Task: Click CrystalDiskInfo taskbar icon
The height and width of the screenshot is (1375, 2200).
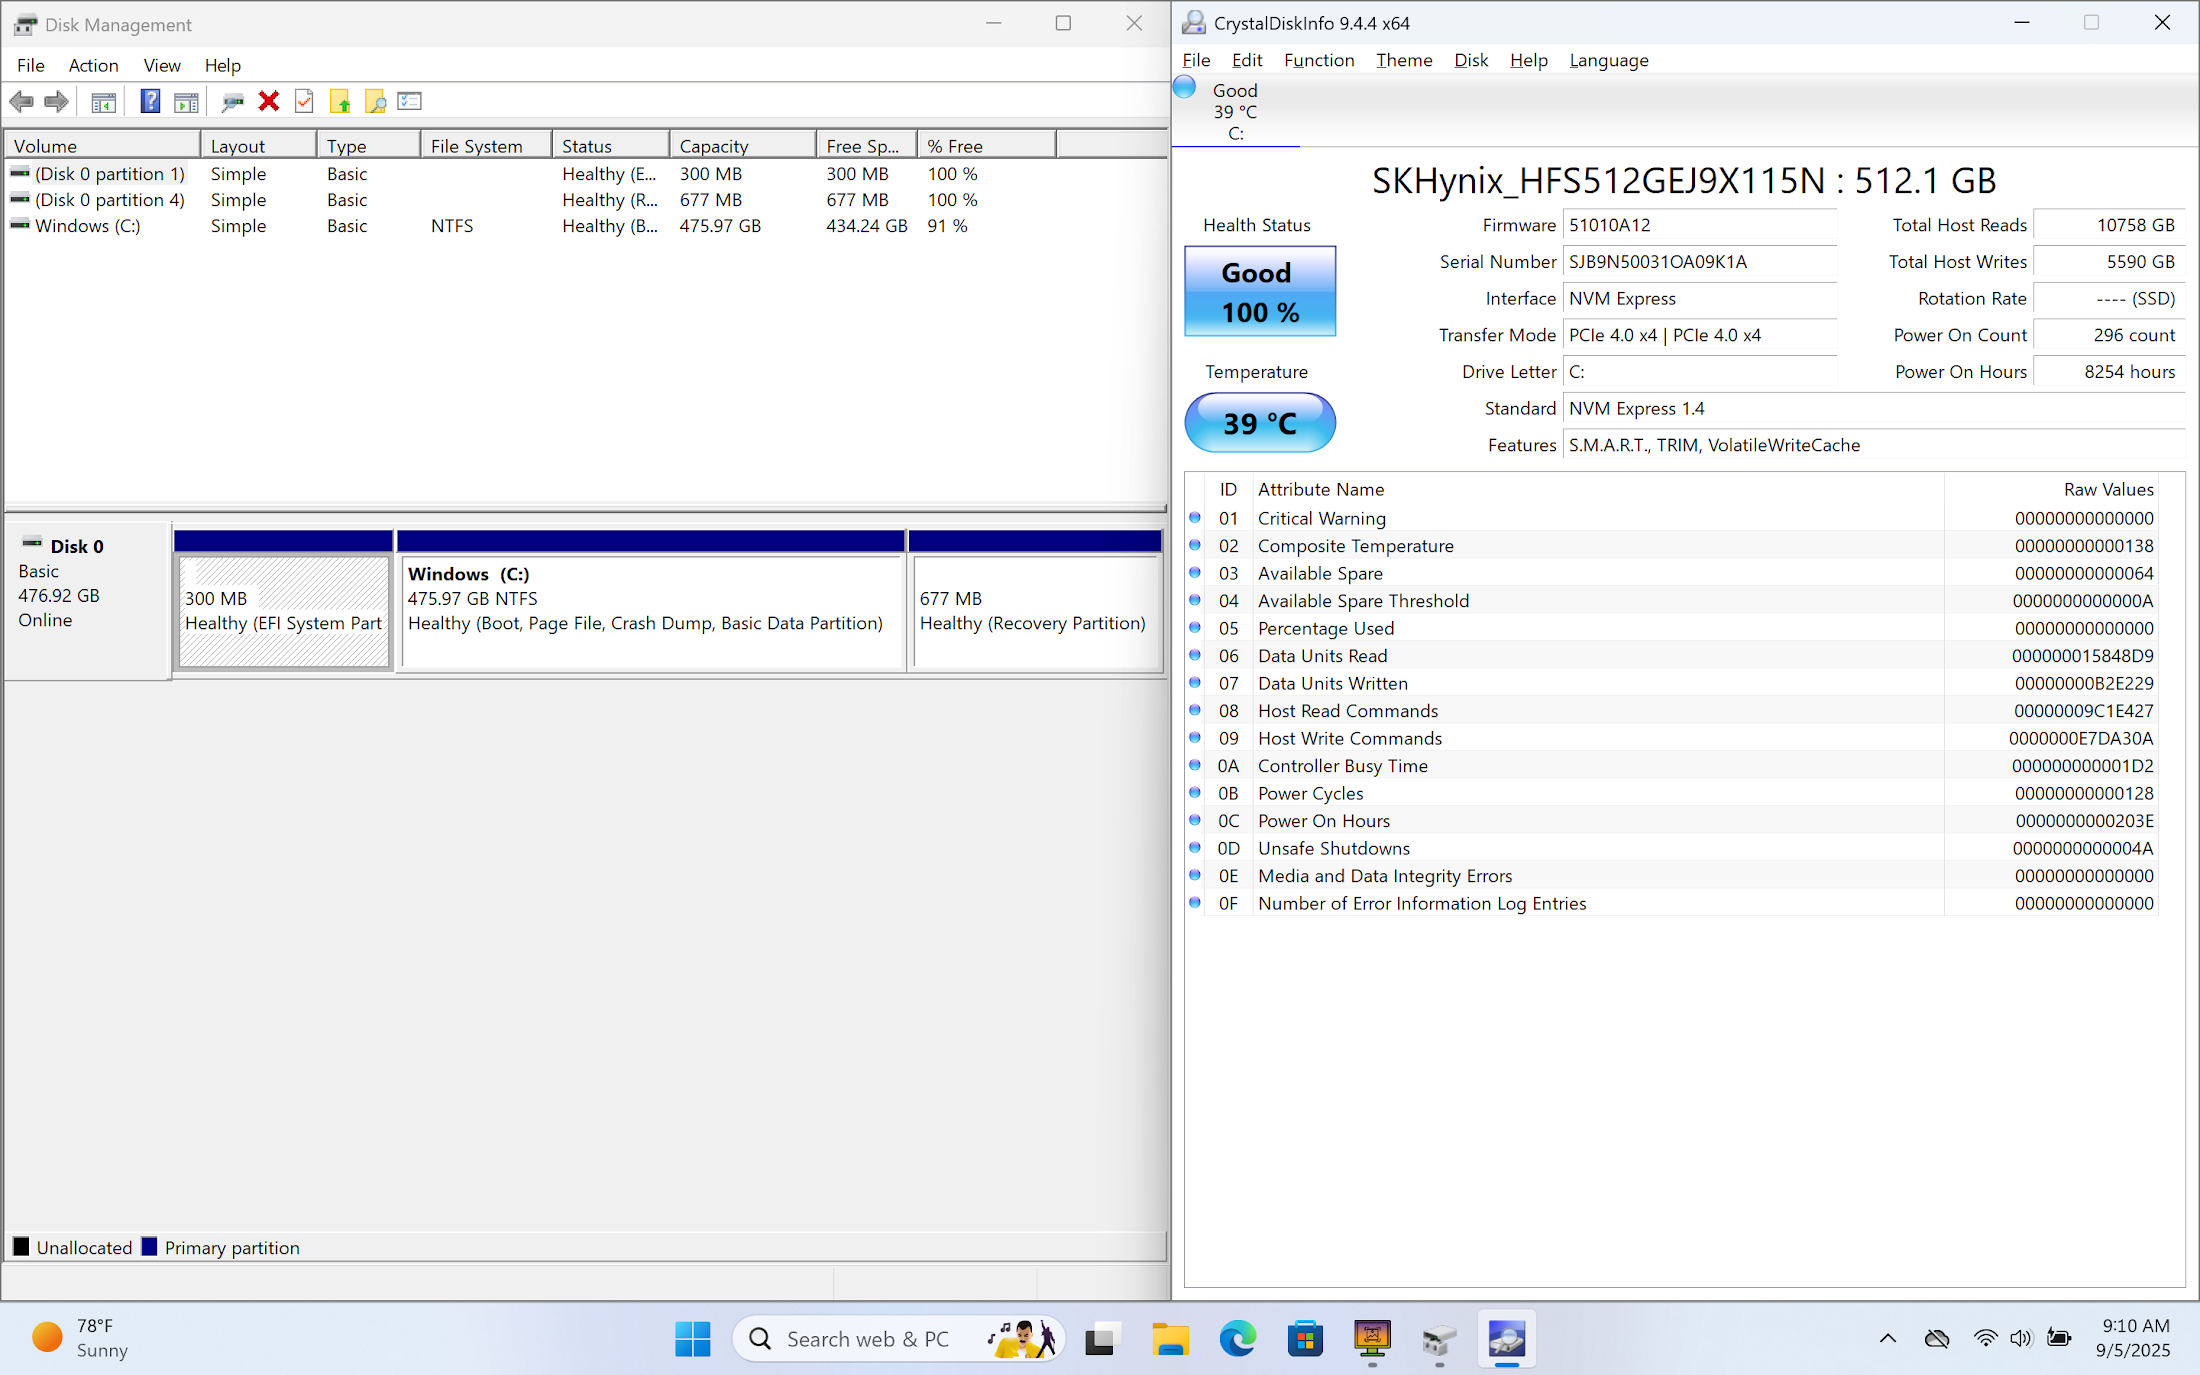Action: pyautogui.click(x=1507, y=1339)
